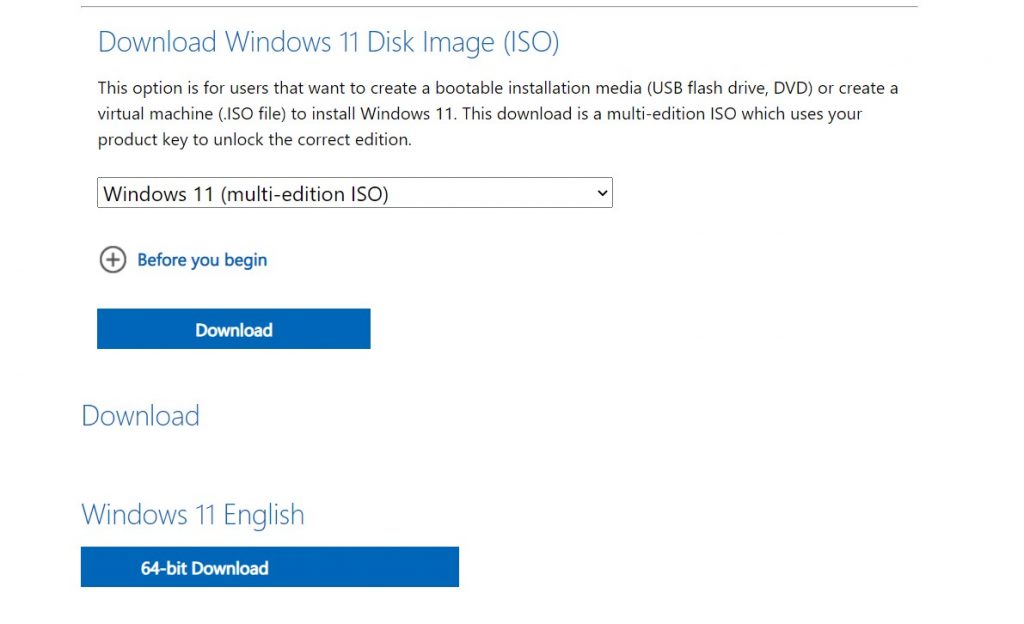Image resolution: width=1024 pixels, height=624 pixels.
Task: Click inside the edition selection field
Action: (x=300, y=192)
